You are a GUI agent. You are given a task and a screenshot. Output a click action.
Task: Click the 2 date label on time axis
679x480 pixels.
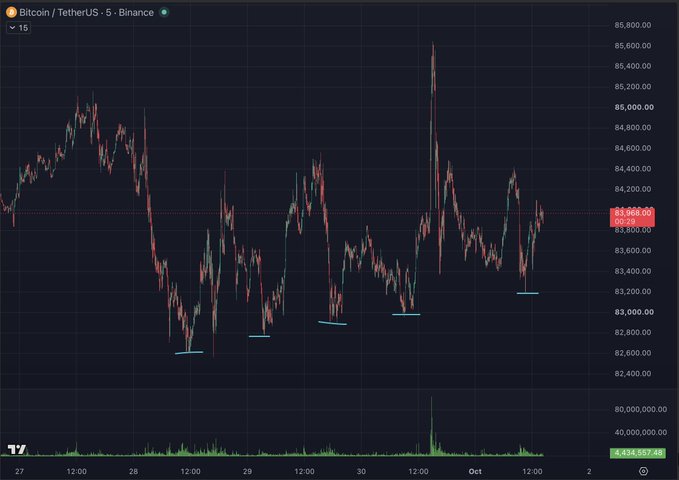click(589, 471)
